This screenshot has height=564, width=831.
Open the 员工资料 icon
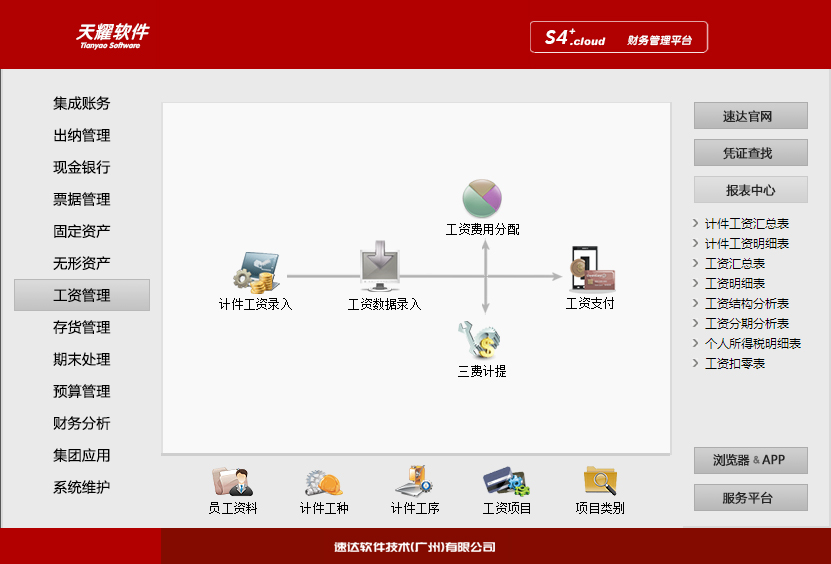tap(232, 481)
